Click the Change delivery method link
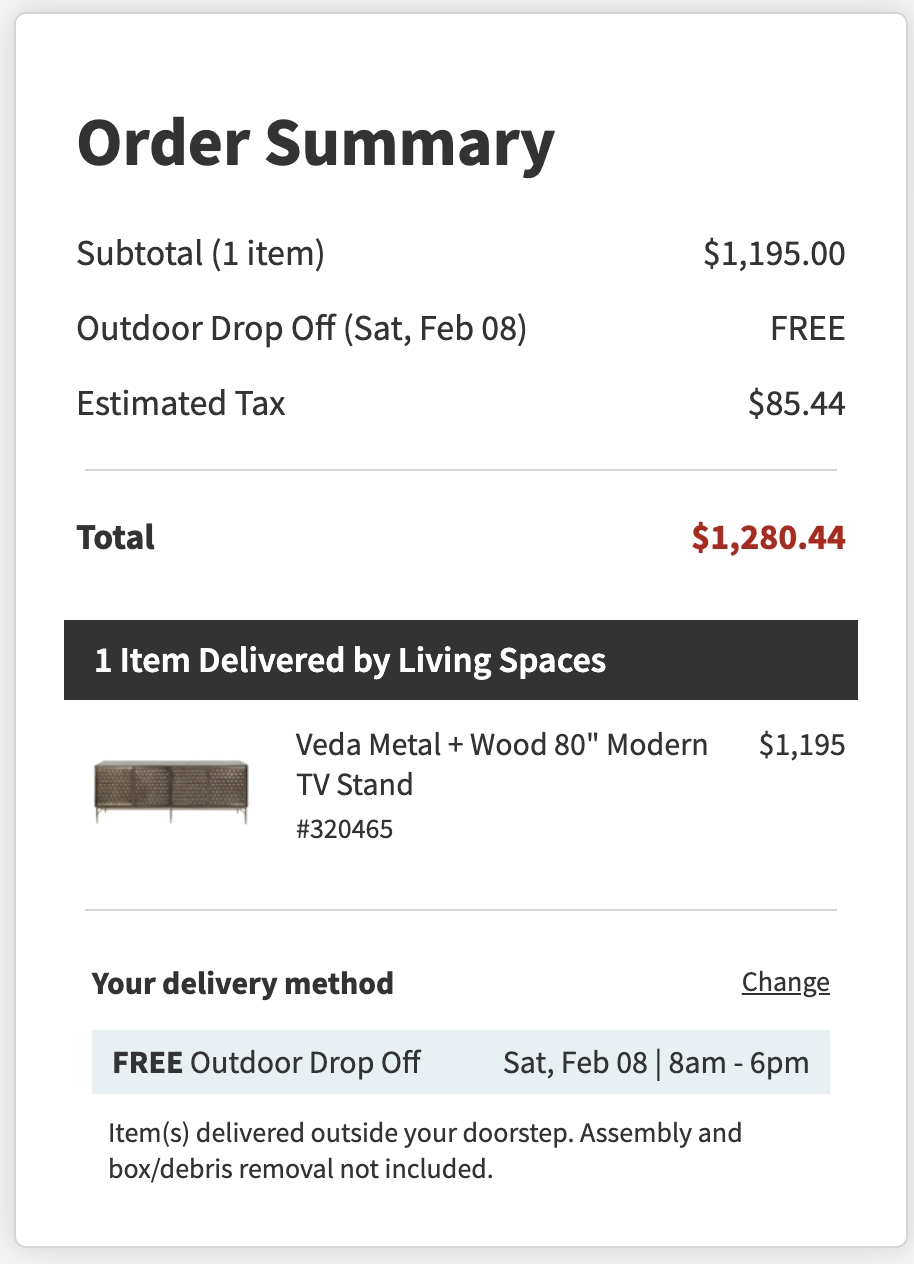 (x=785, y=983)
